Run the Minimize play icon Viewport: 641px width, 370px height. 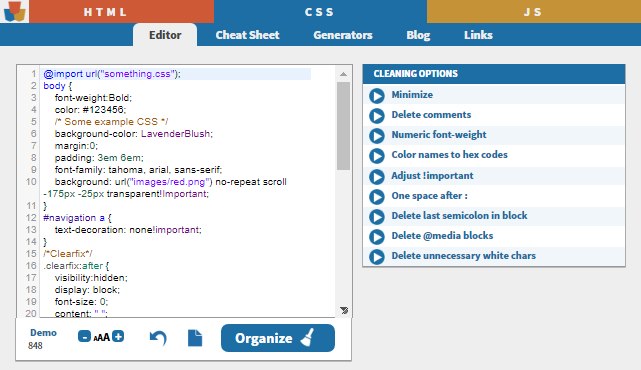[x=377, y=96]
